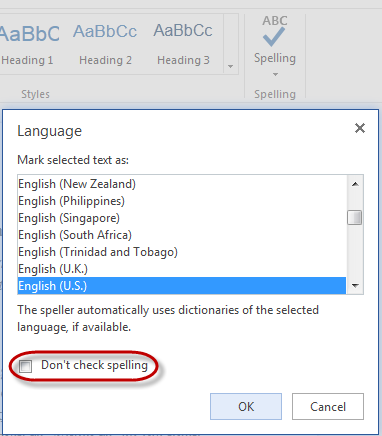The height and width of the screenshot is (436, 382).
Task: Click the Cancel button
Action: point(328,406)
